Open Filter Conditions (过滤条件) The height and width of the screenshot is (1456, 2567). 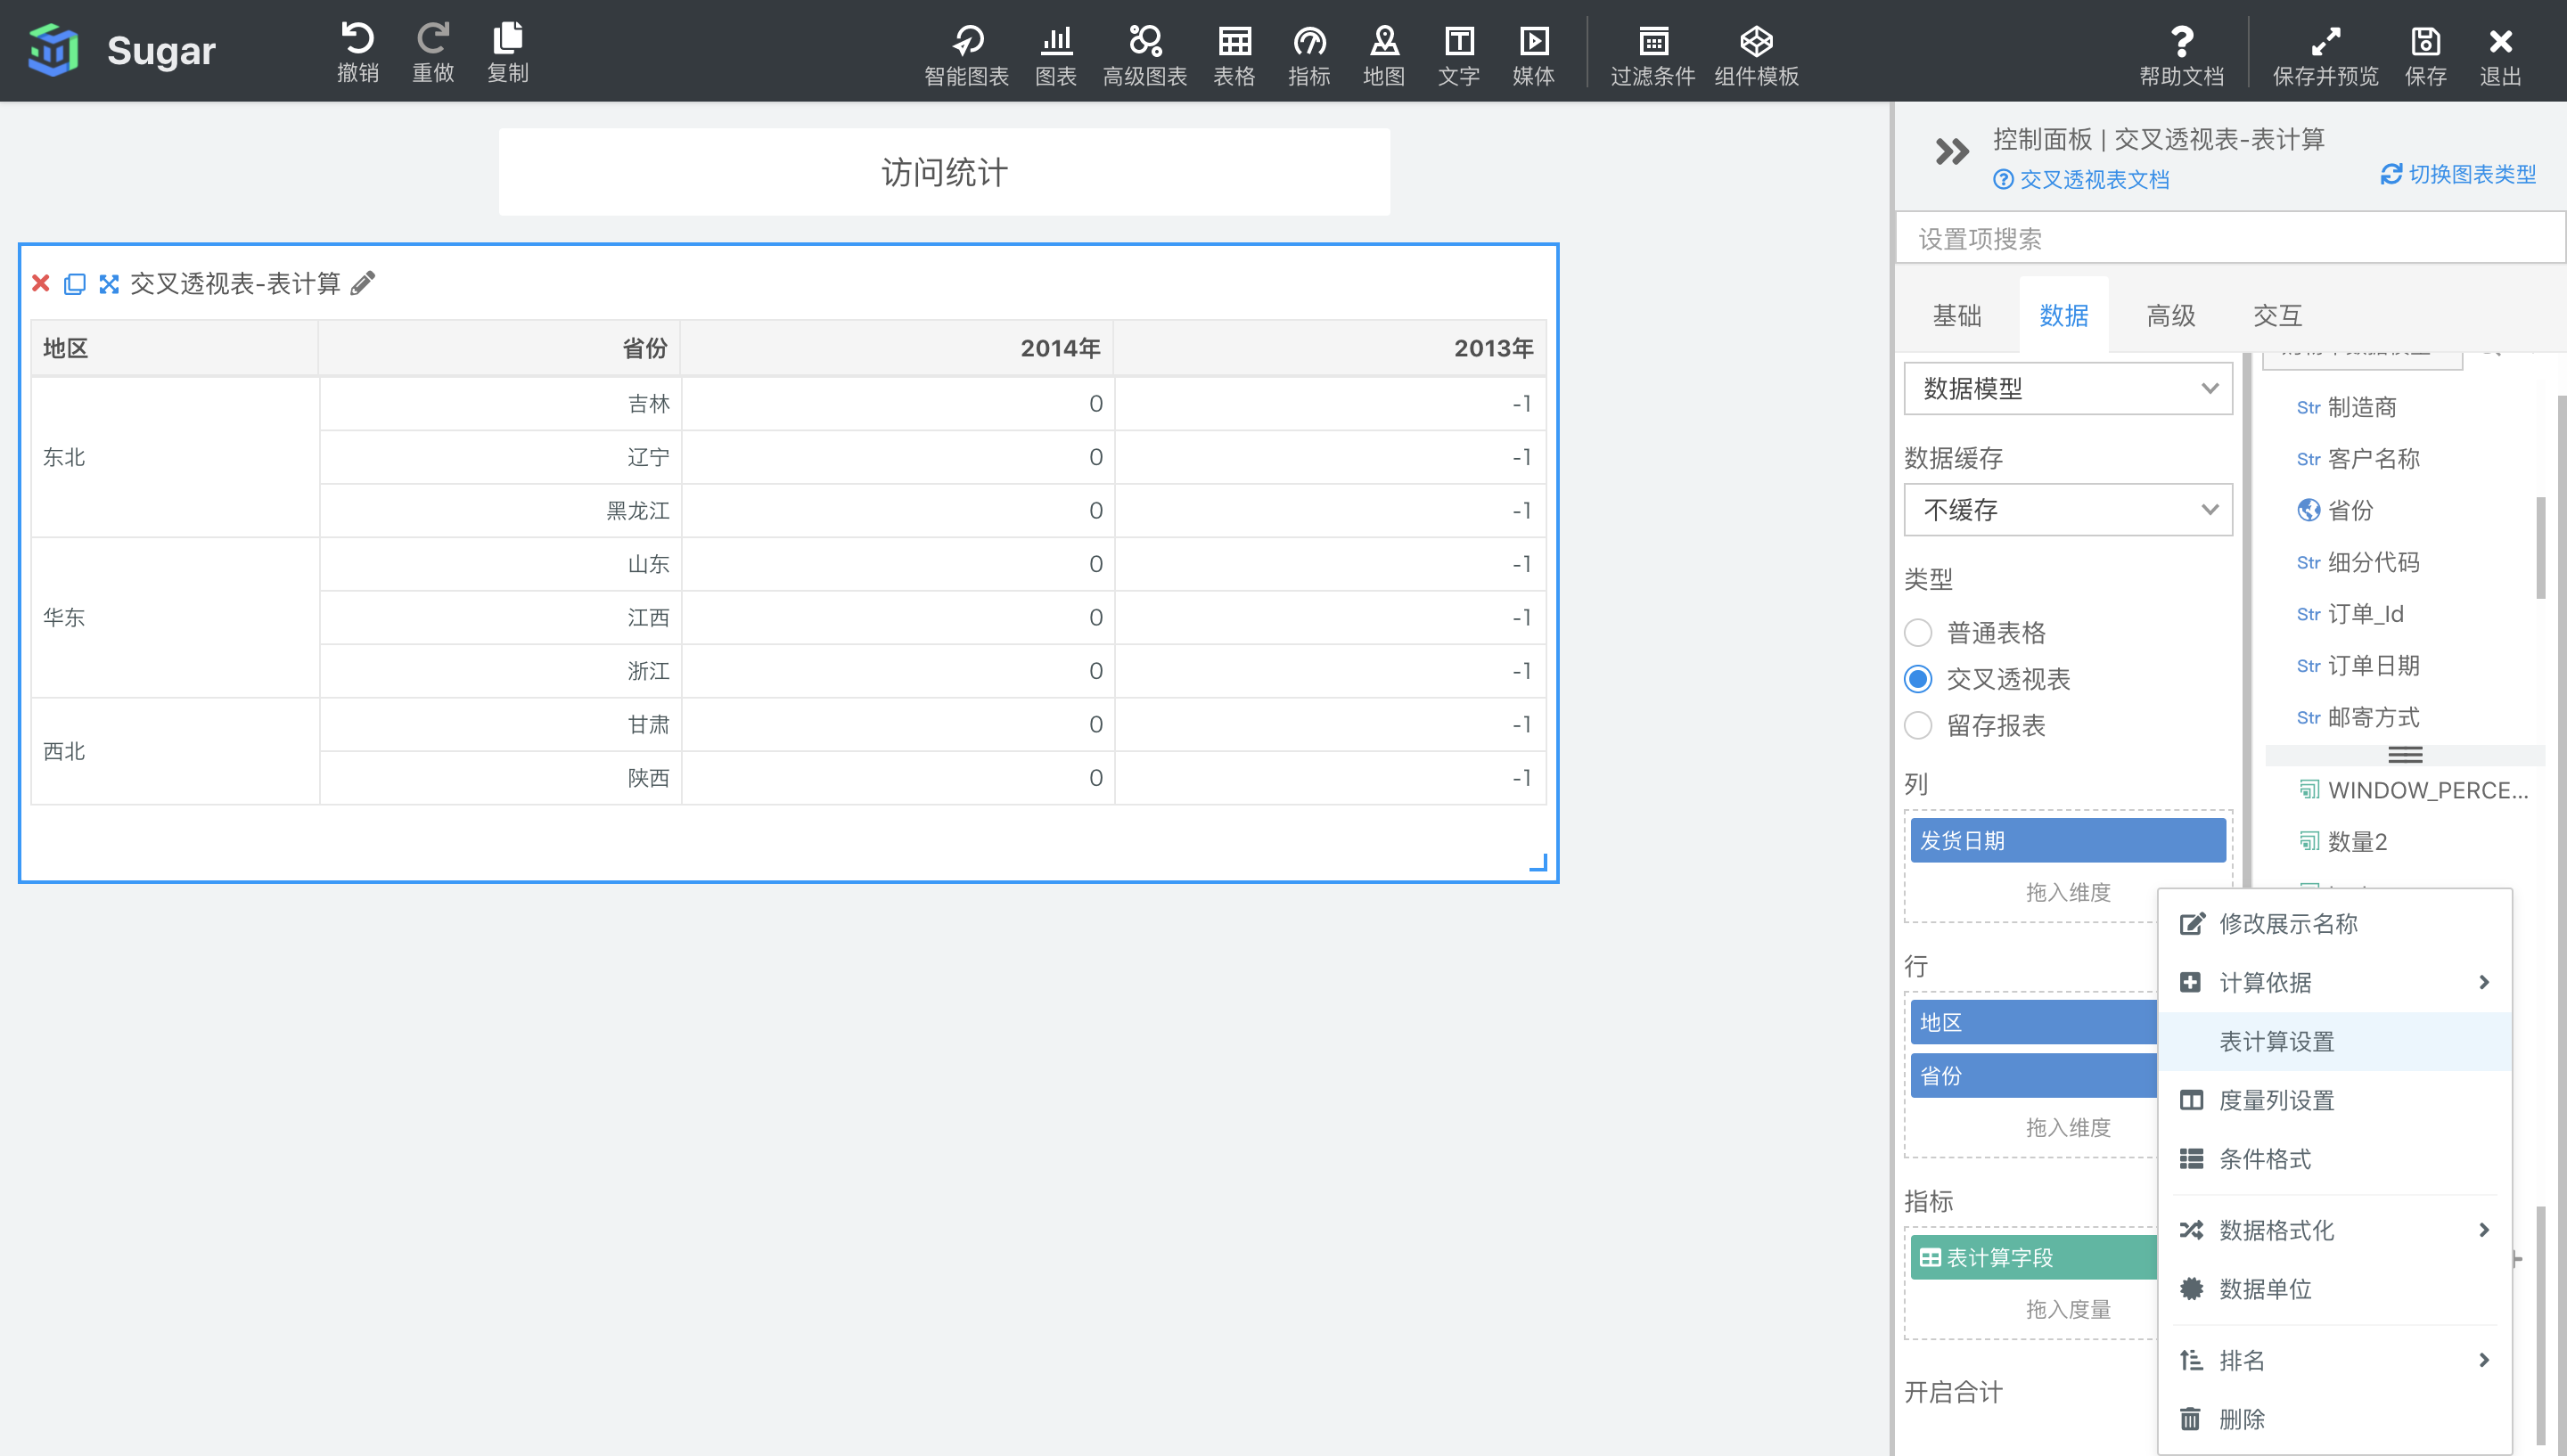(1653, 55)
